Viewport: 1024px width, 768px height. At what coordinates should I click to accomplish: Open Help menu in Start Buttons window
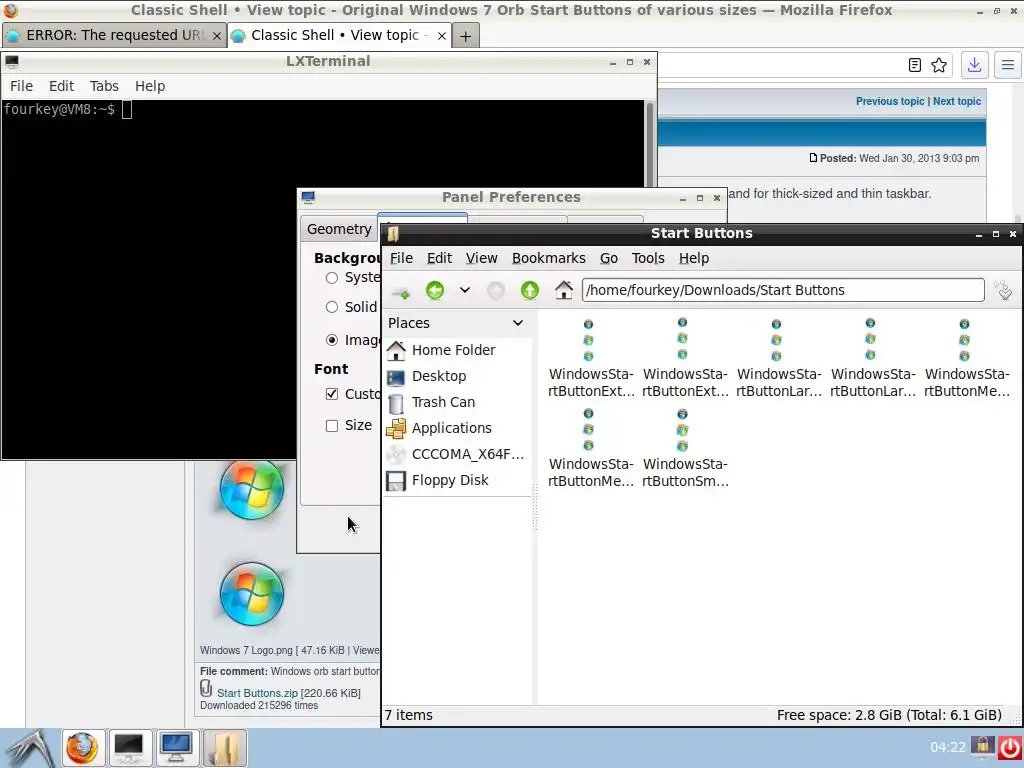pyautogui.click(x=694, y=258)
